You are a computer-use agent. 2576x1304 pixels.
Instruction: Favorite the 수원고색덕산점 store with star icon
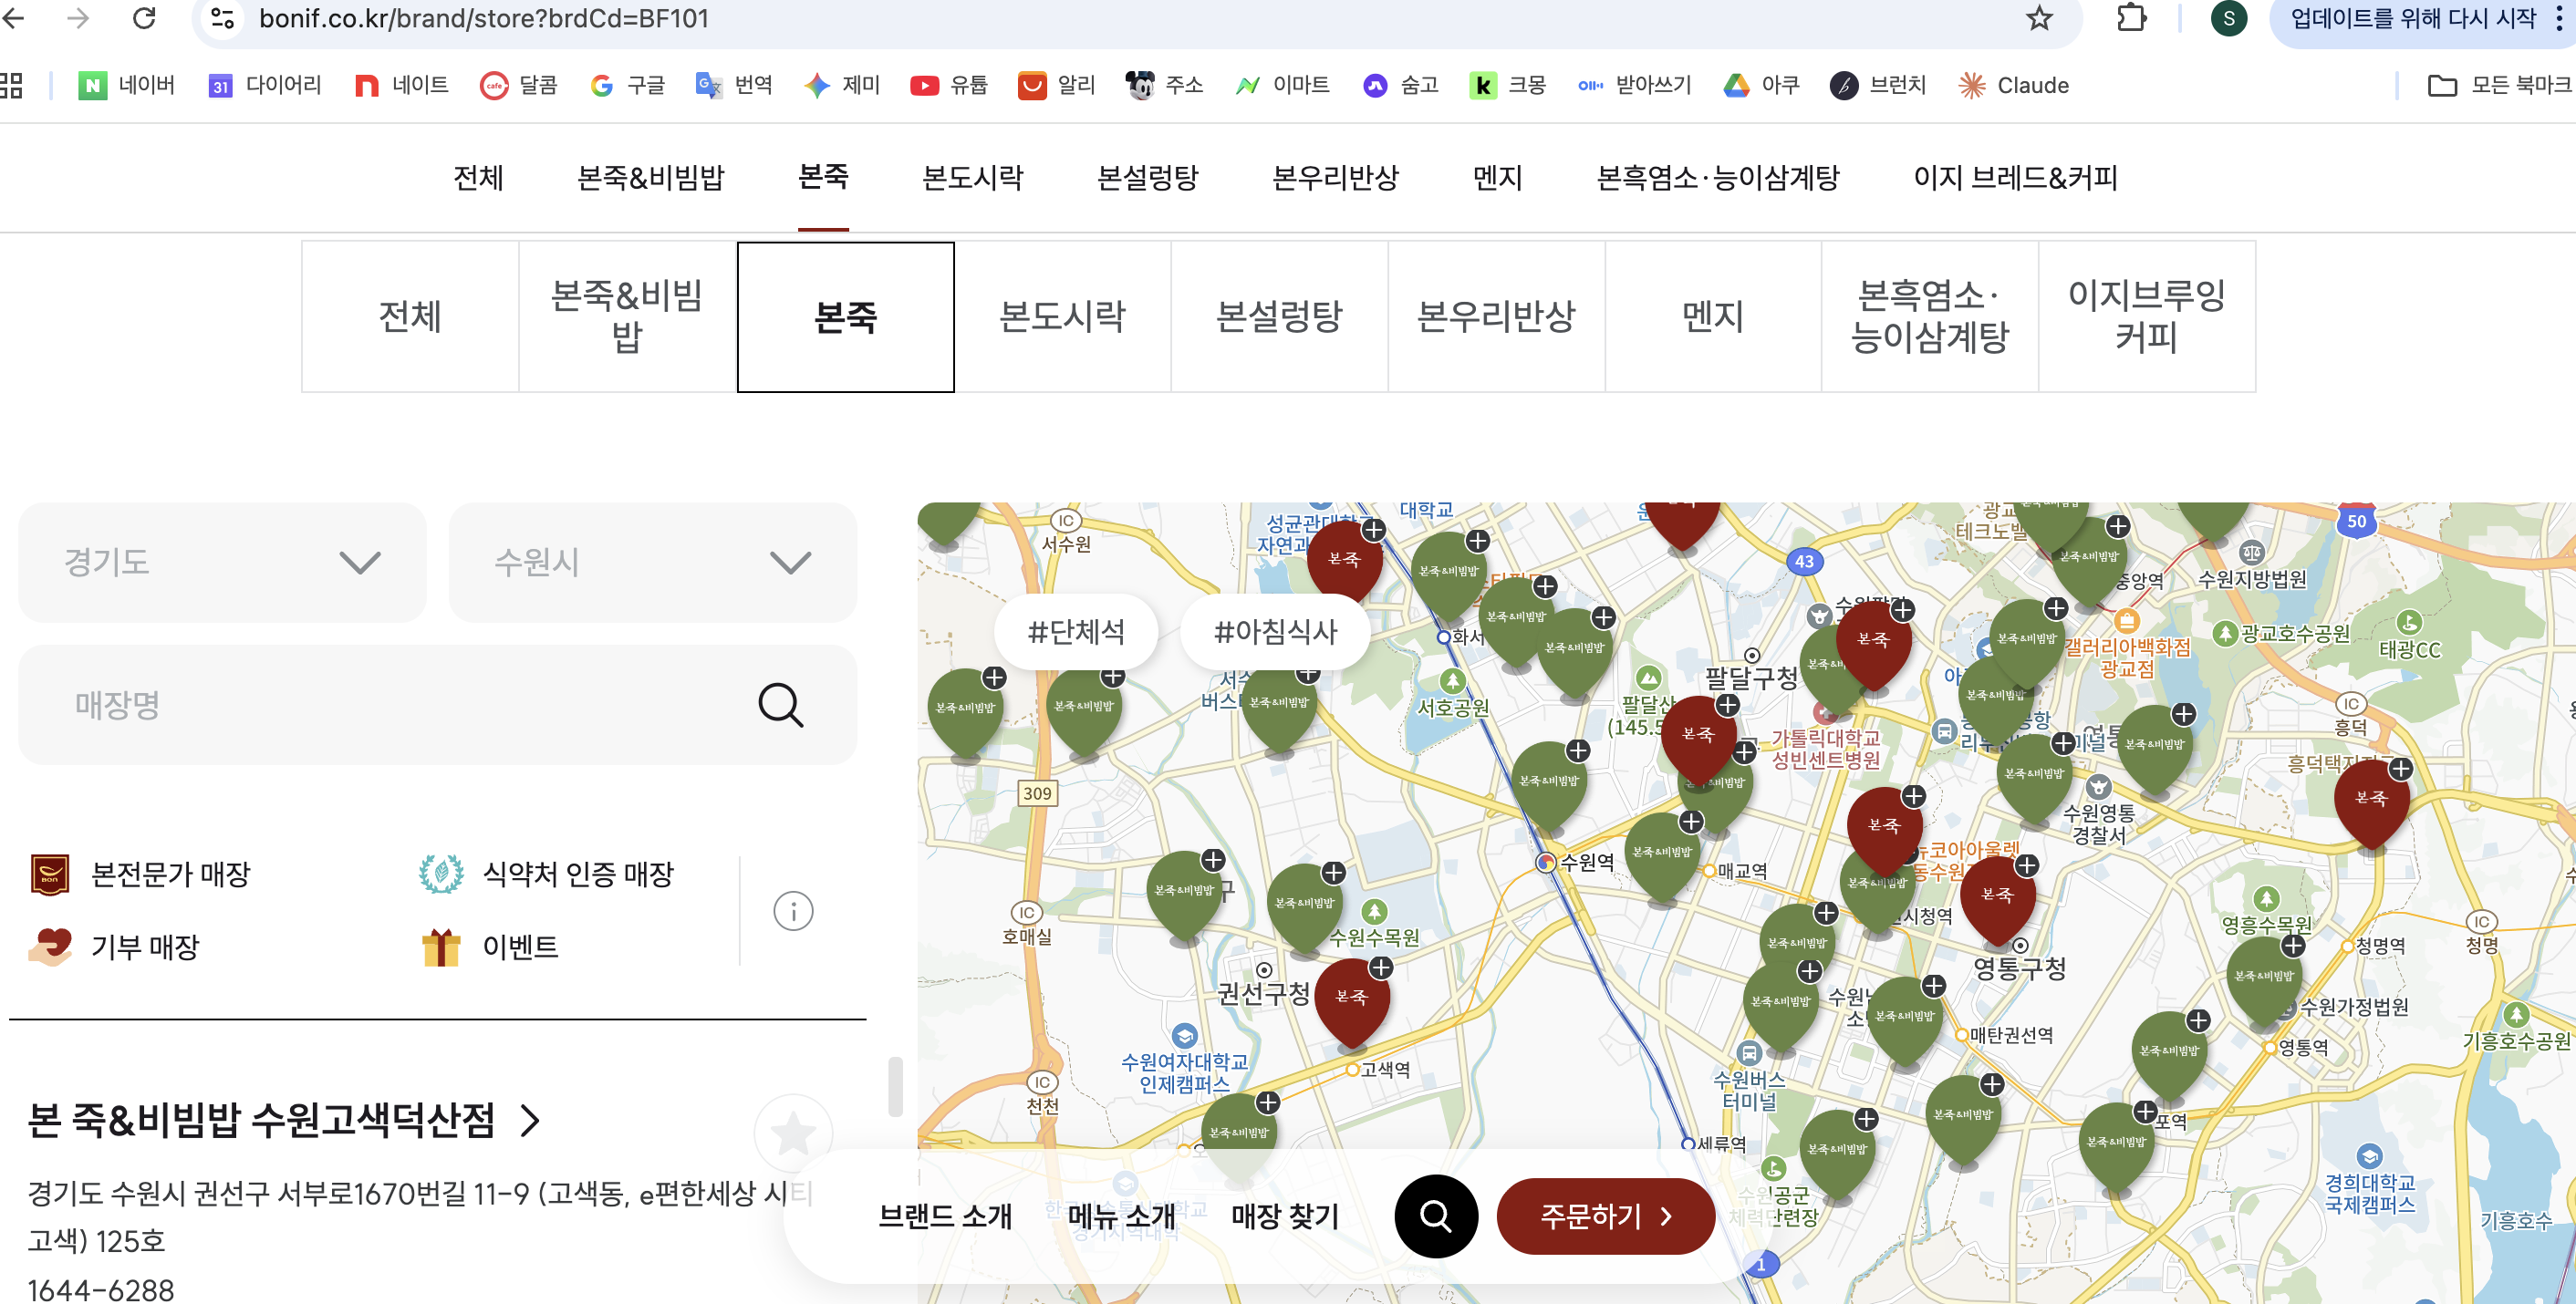coord(793,1133)
